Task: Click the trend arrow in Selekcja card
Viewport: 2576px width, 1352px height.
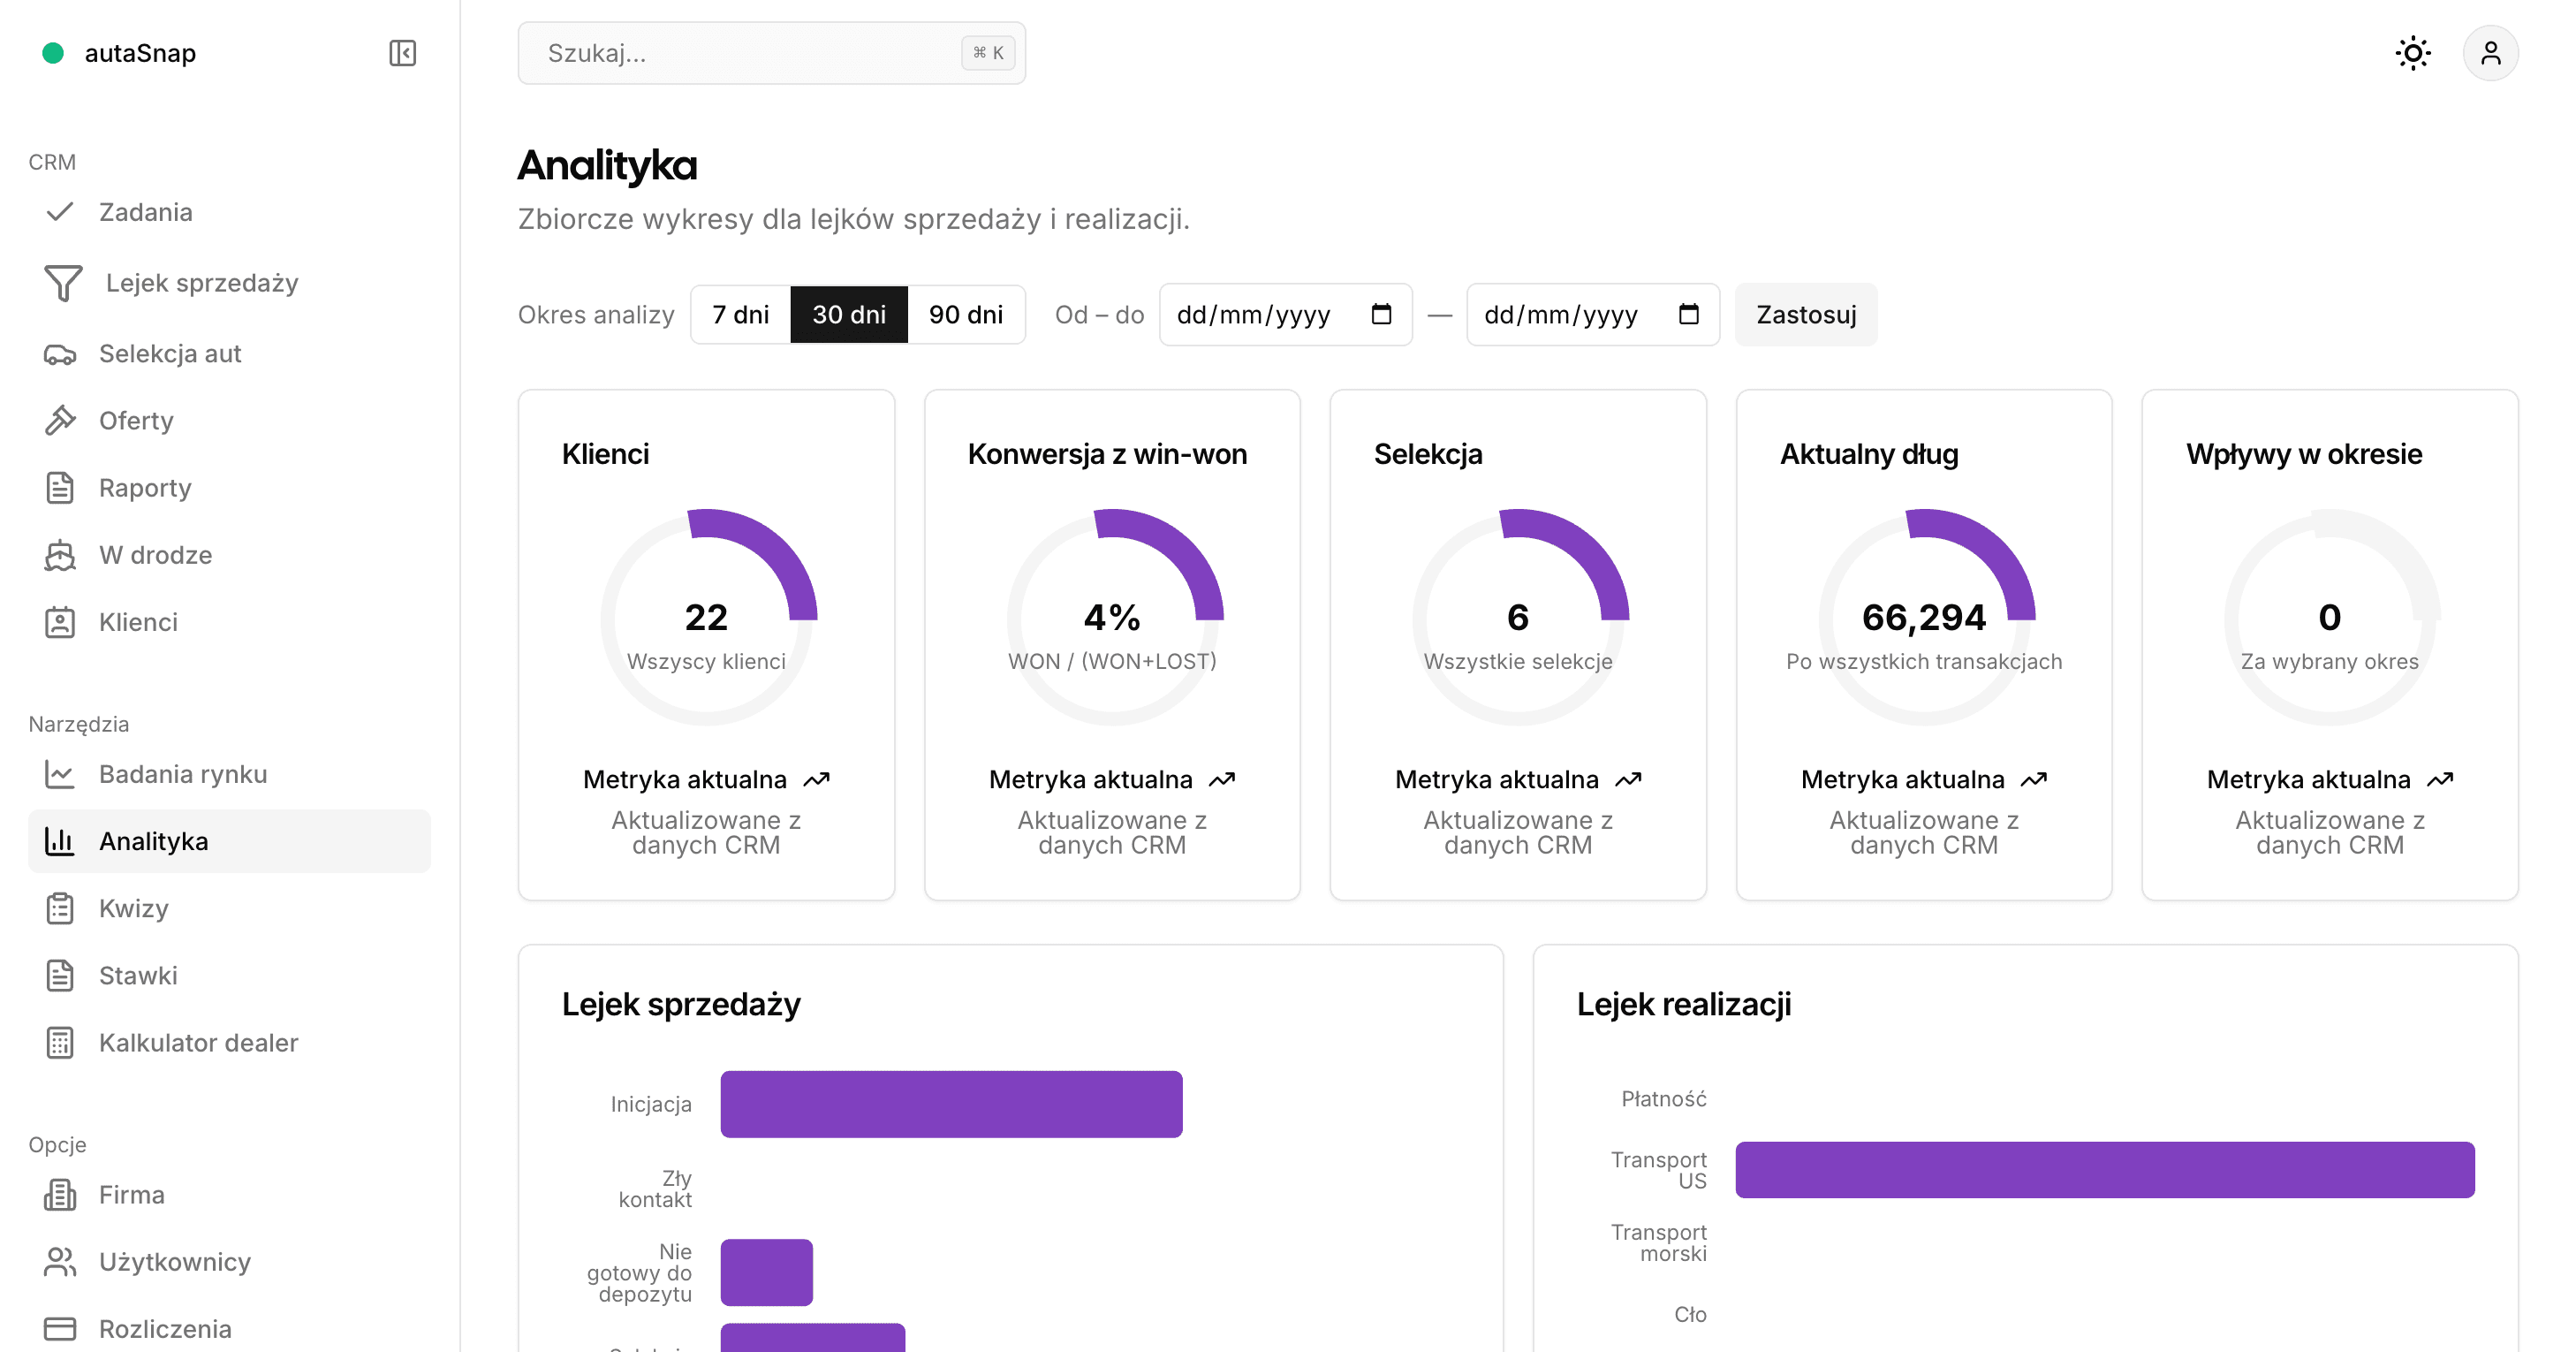Action: click(x=1628, y=779)
